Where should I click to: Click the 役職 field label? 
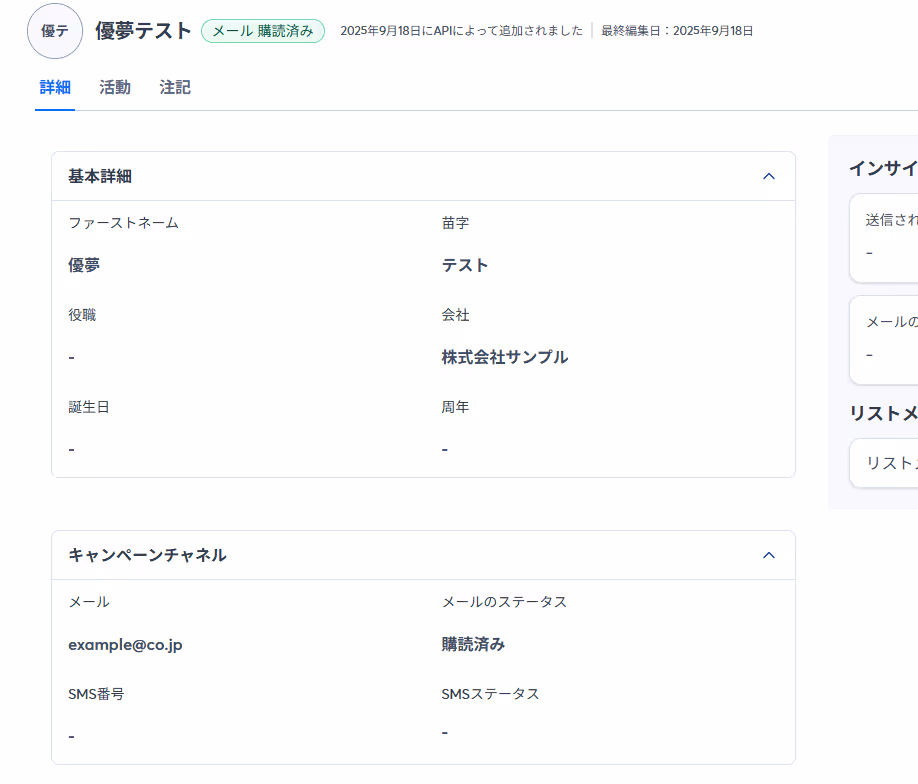[82, 315]
